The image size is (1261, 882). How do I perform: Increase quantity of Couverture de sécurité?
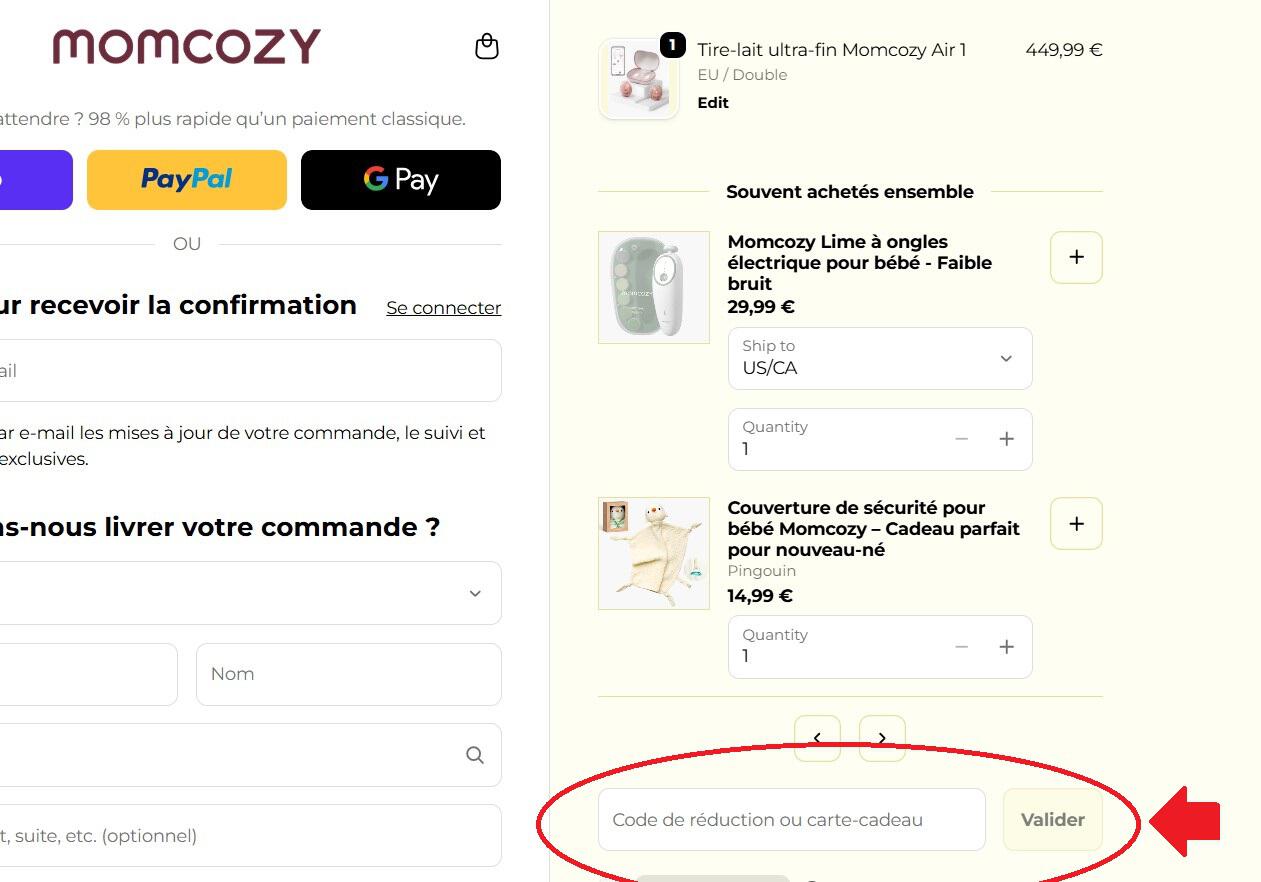coord(1006,646)
